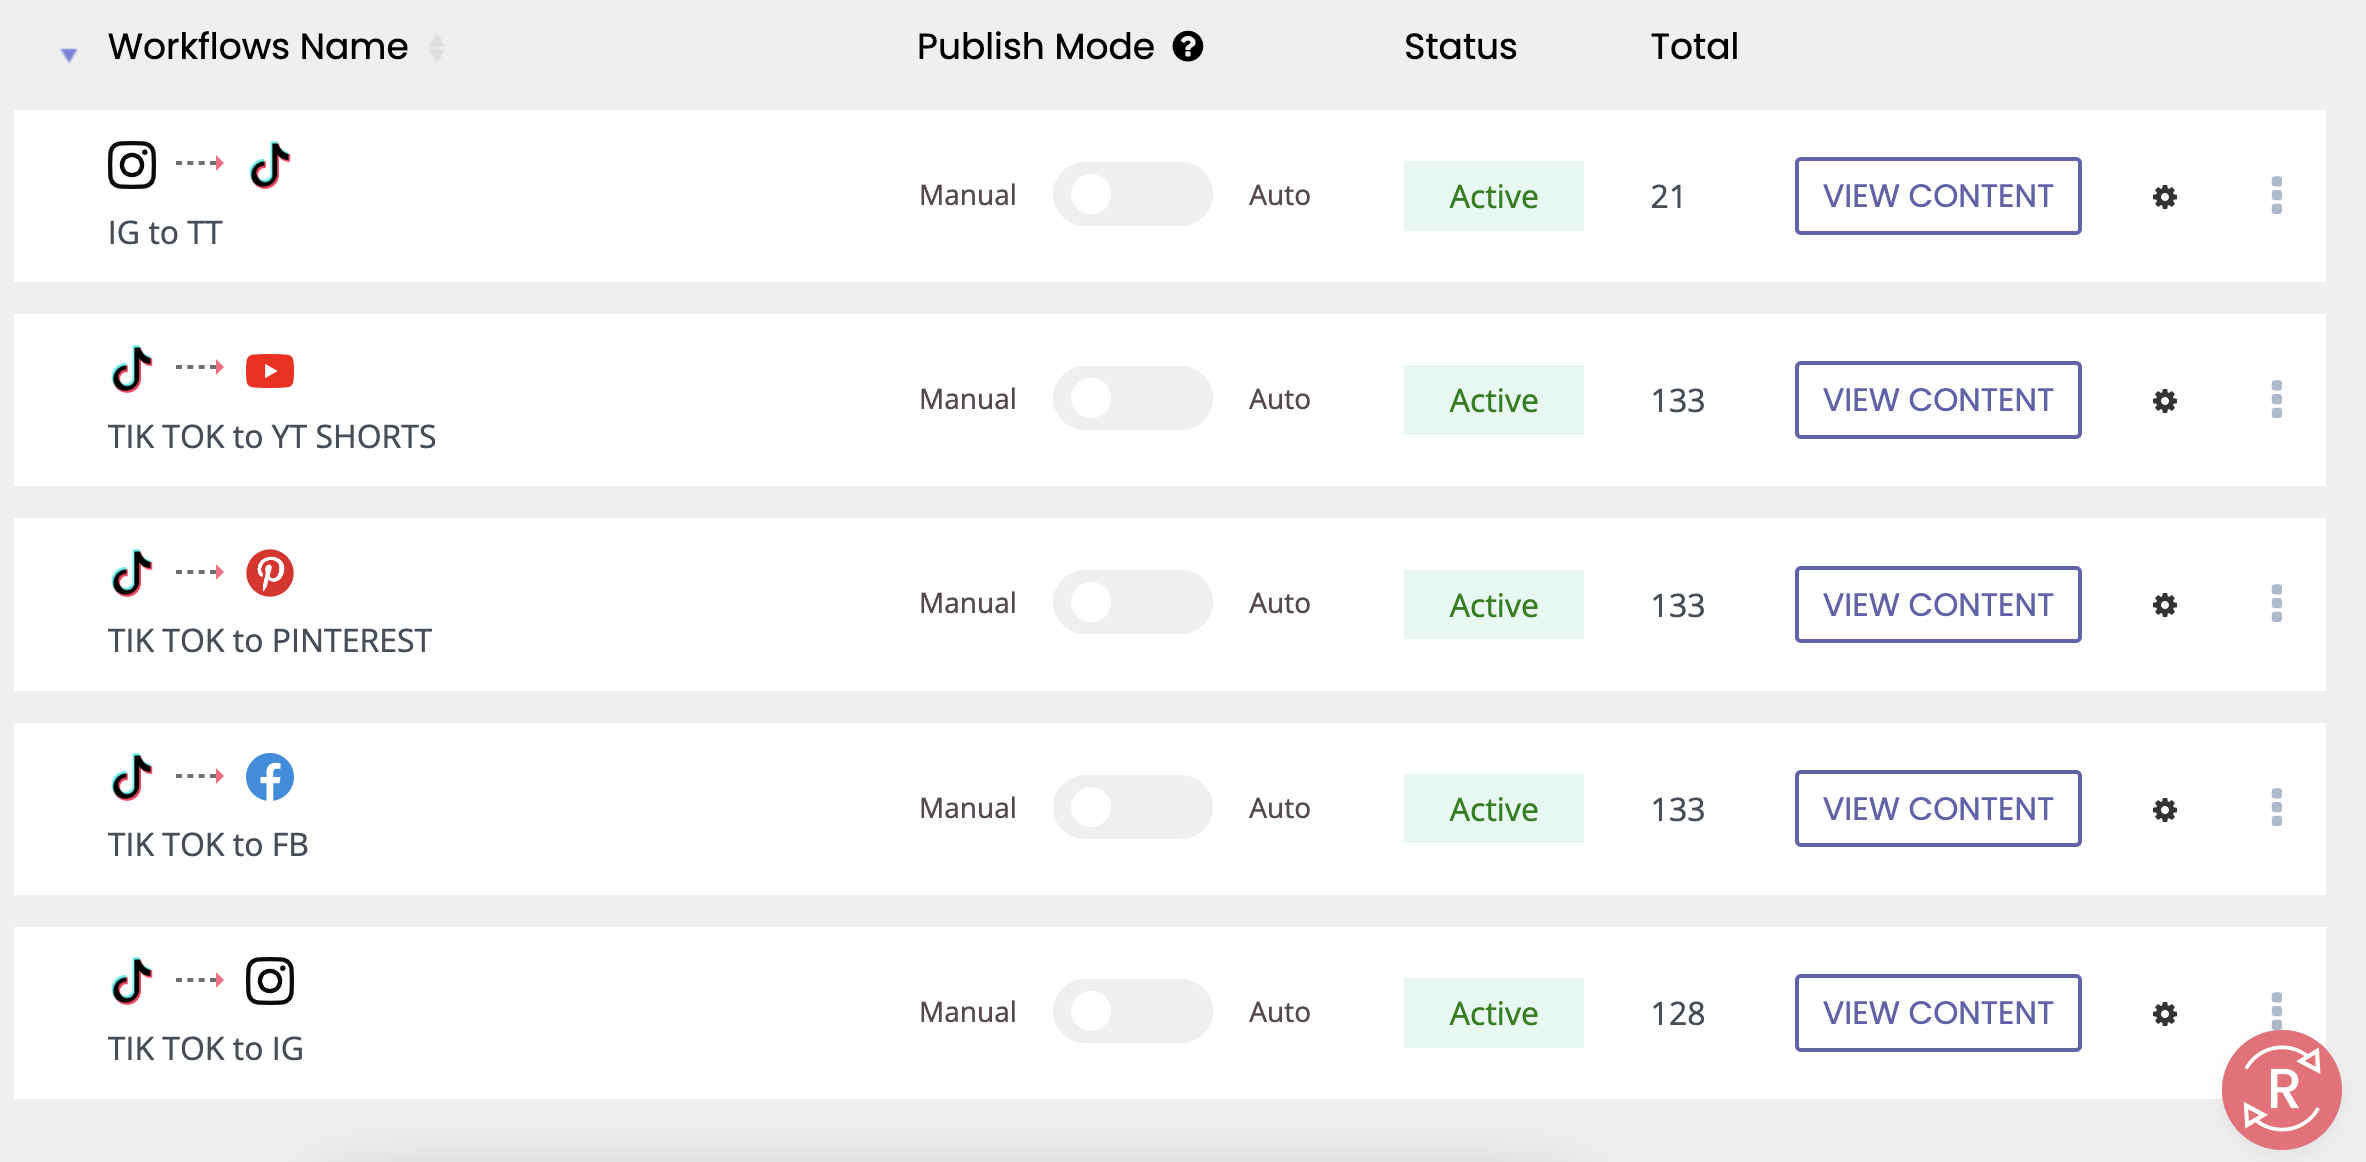Screen dimensions: 2366x1162
Task: Open three-dot menu for IG to TT
Action: (x=2276, y=195)
